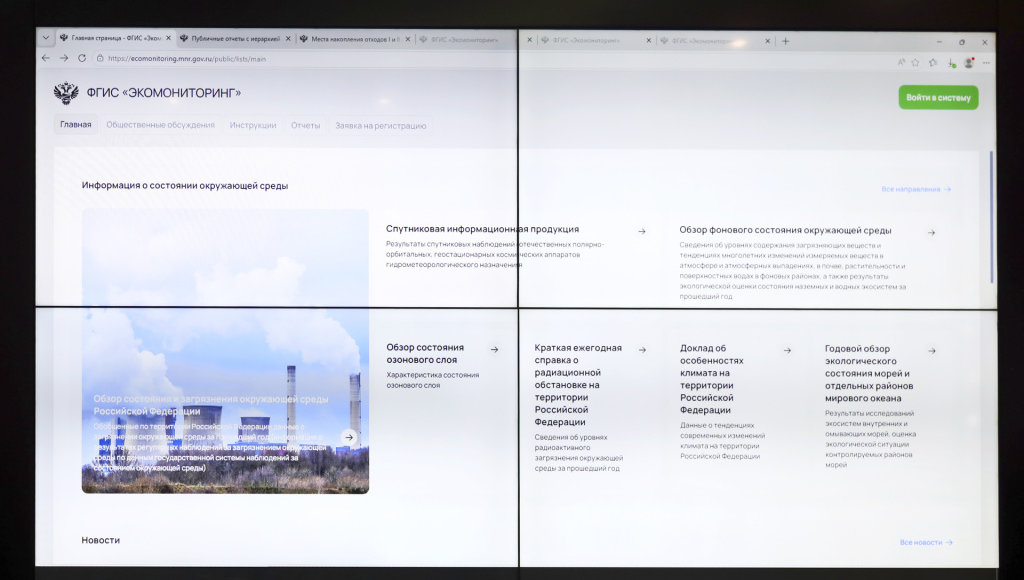Follow the Все новости link
Image resolution: width=1024 pixels, height=580 pixels.
[925, 542]
